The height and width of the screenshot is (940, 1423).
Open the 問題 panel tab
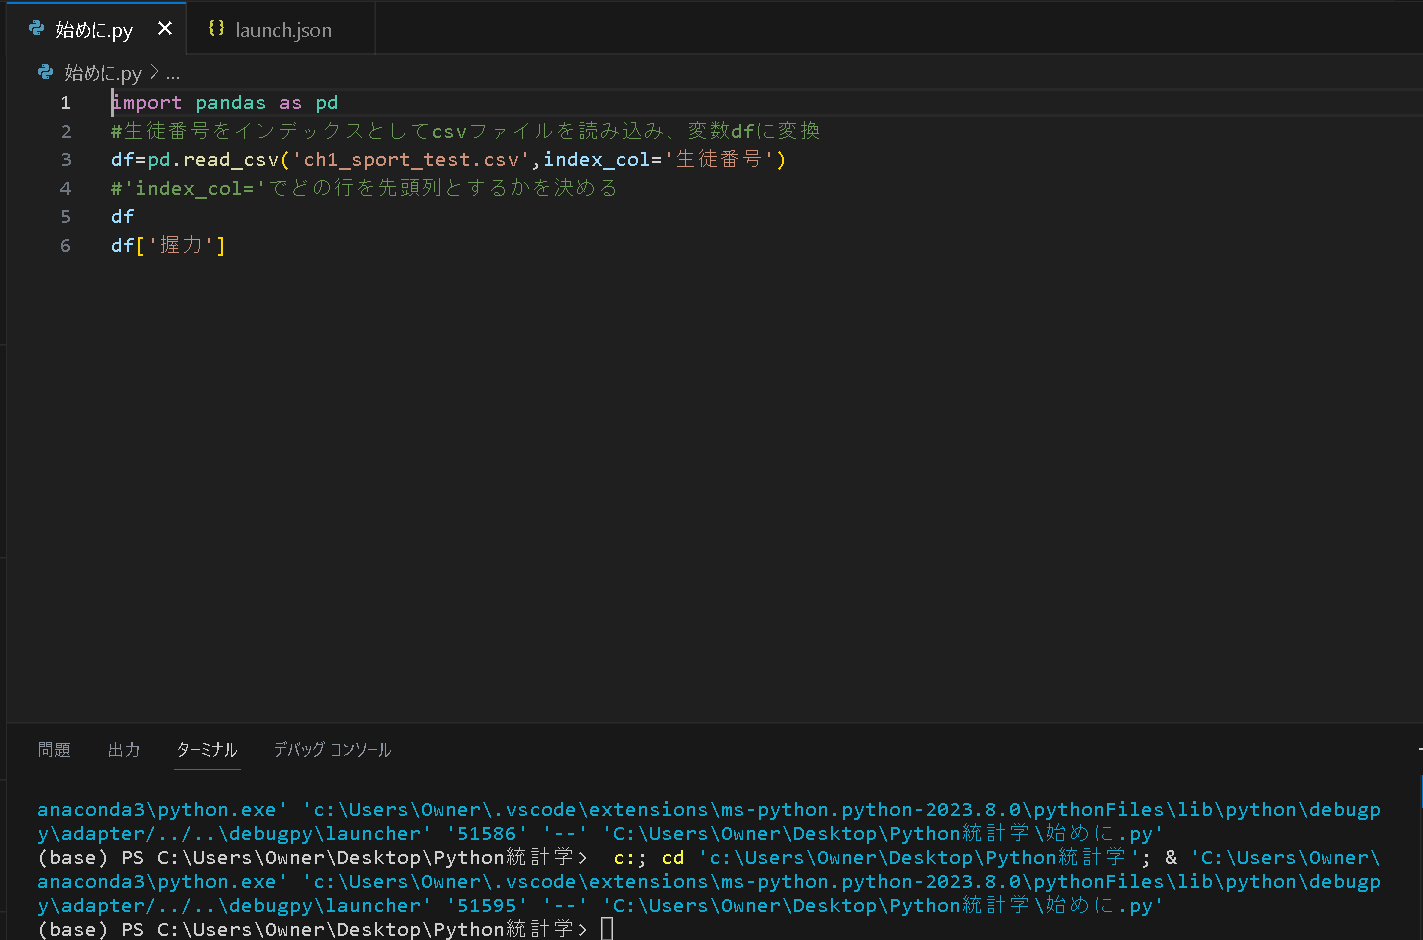(54, 750)
